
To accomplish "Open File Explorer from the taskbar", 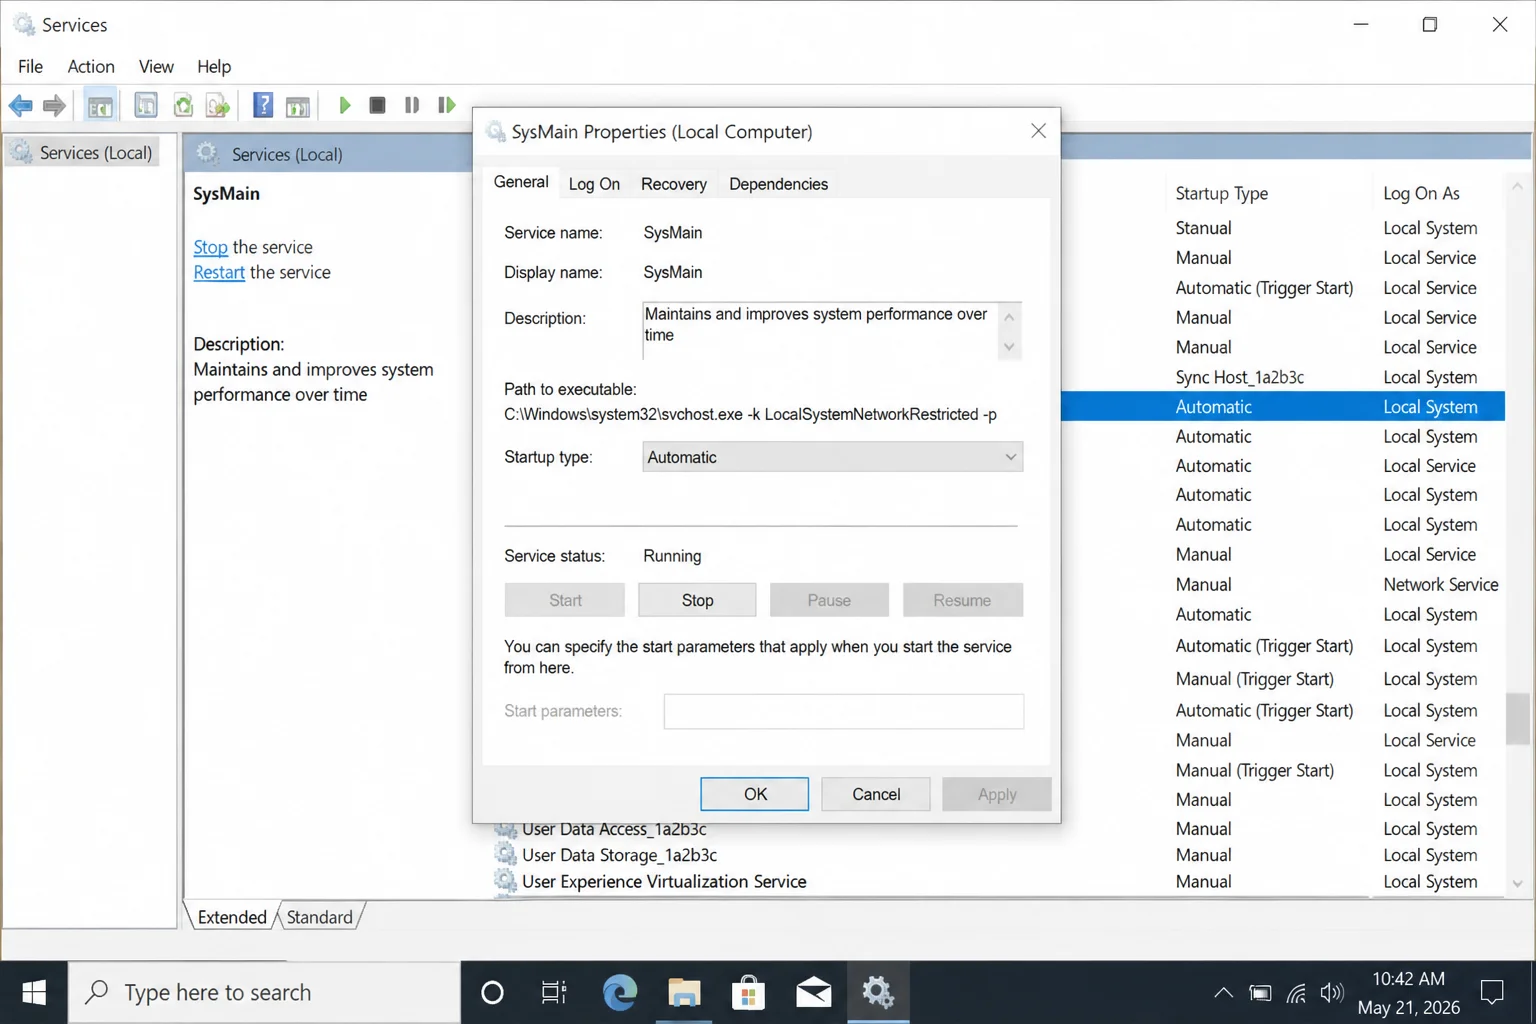I will pos(684,992).
